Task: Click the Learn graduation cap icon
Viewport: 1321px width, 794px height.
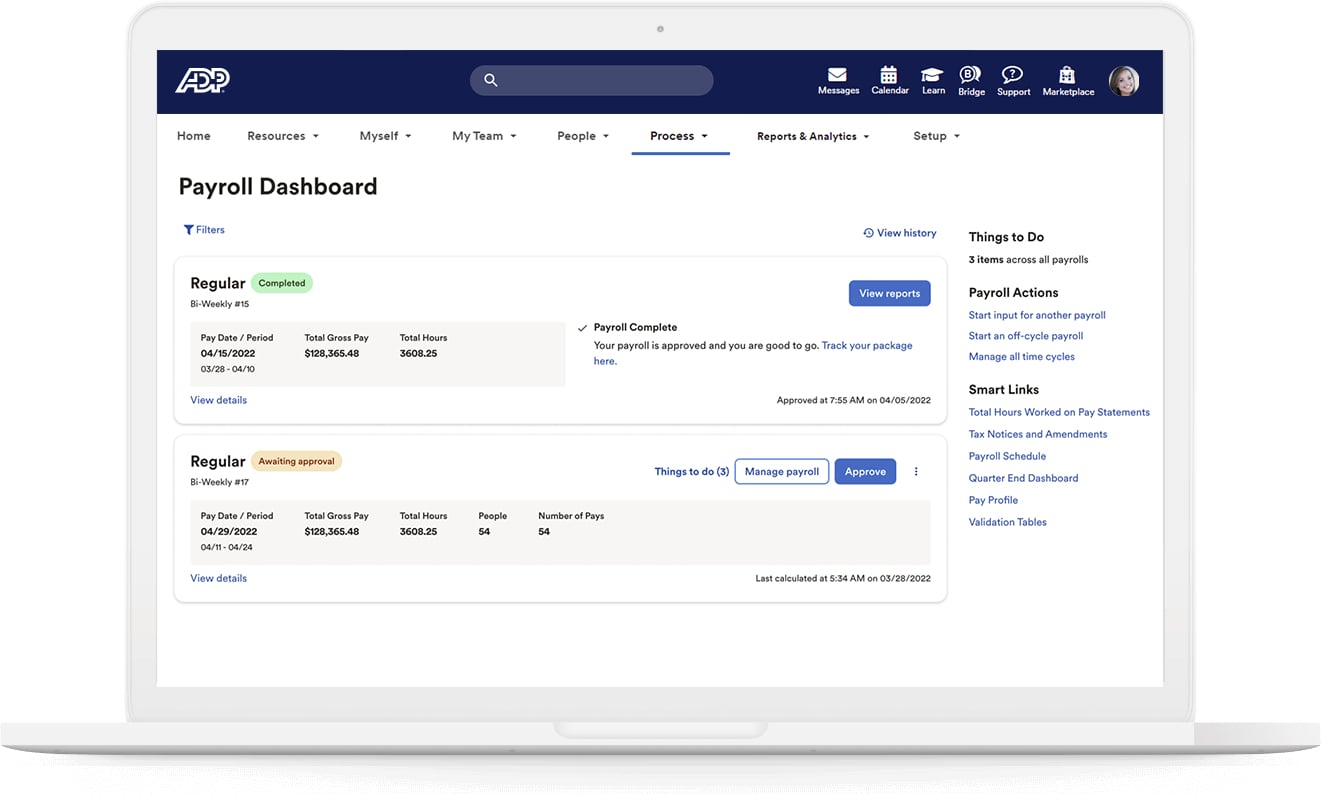Action: pyautogui.click(x=932, y=75)
